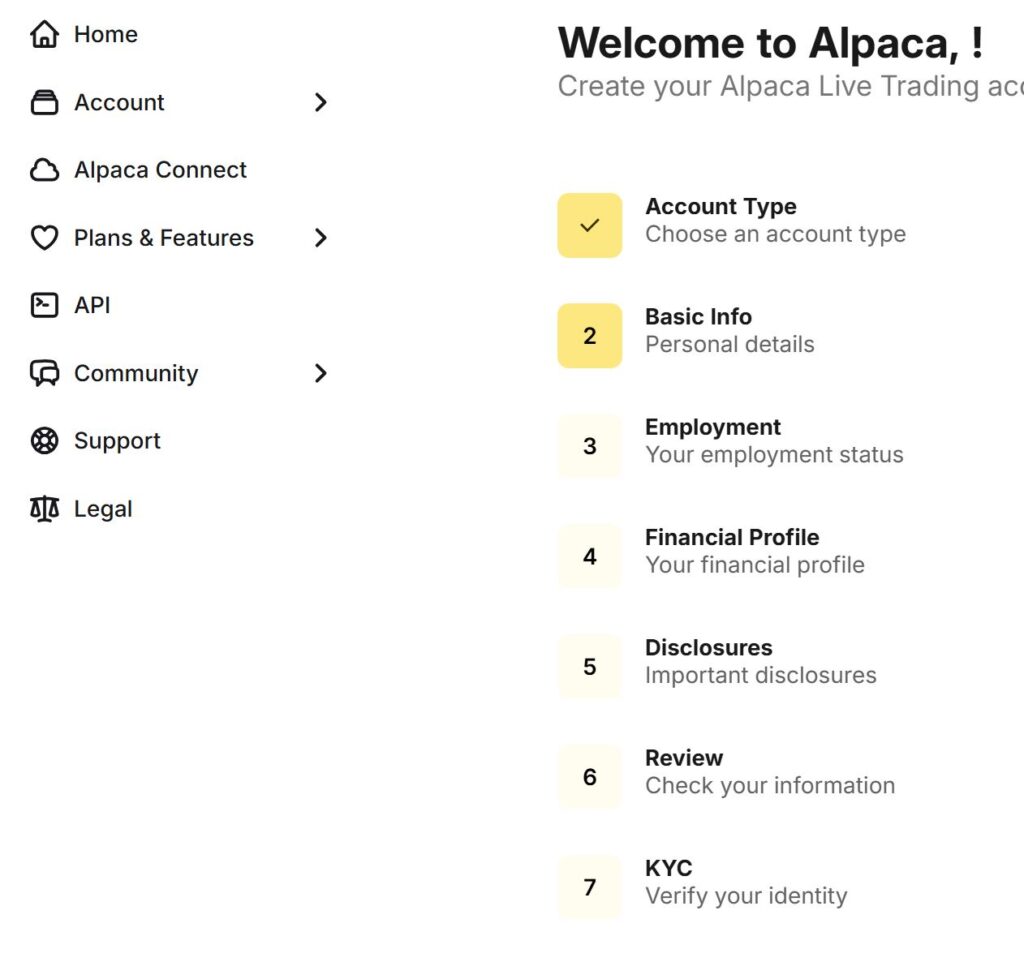Click the Legal scales icon
The width and height of the screenshot is (1024, 962).
pos(44,509)
